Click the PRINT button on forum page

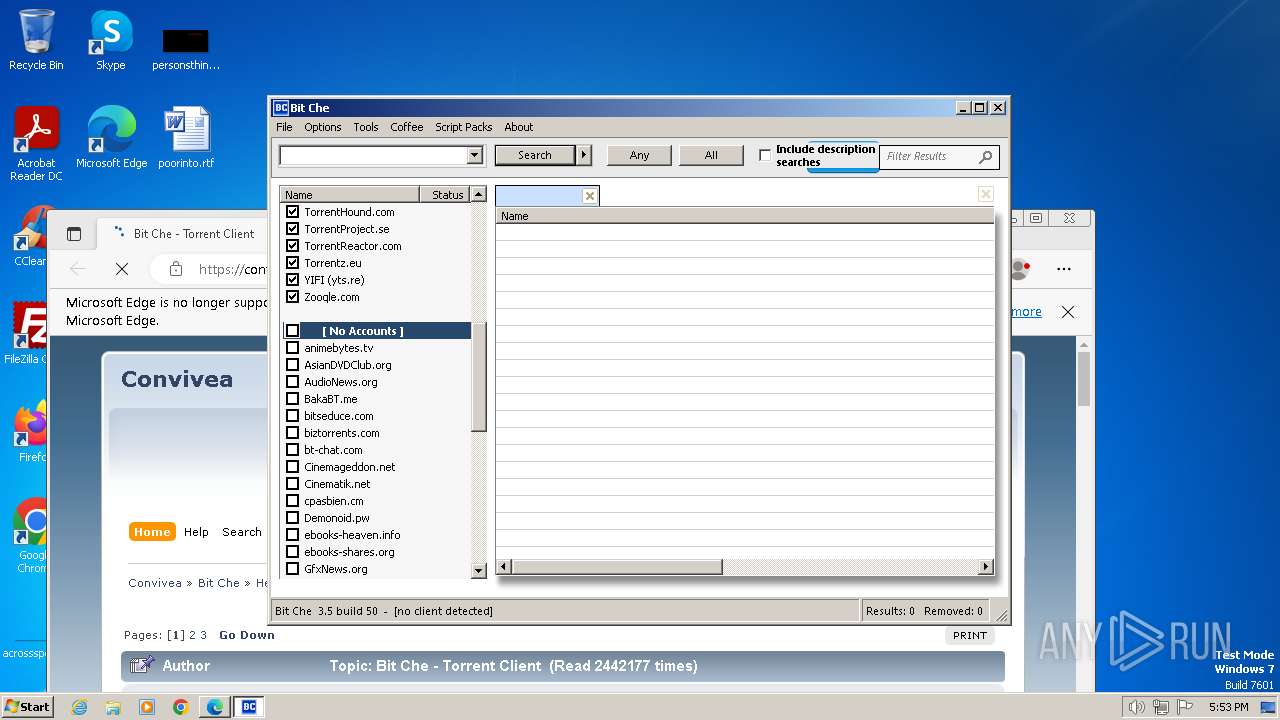click(970, 635)
